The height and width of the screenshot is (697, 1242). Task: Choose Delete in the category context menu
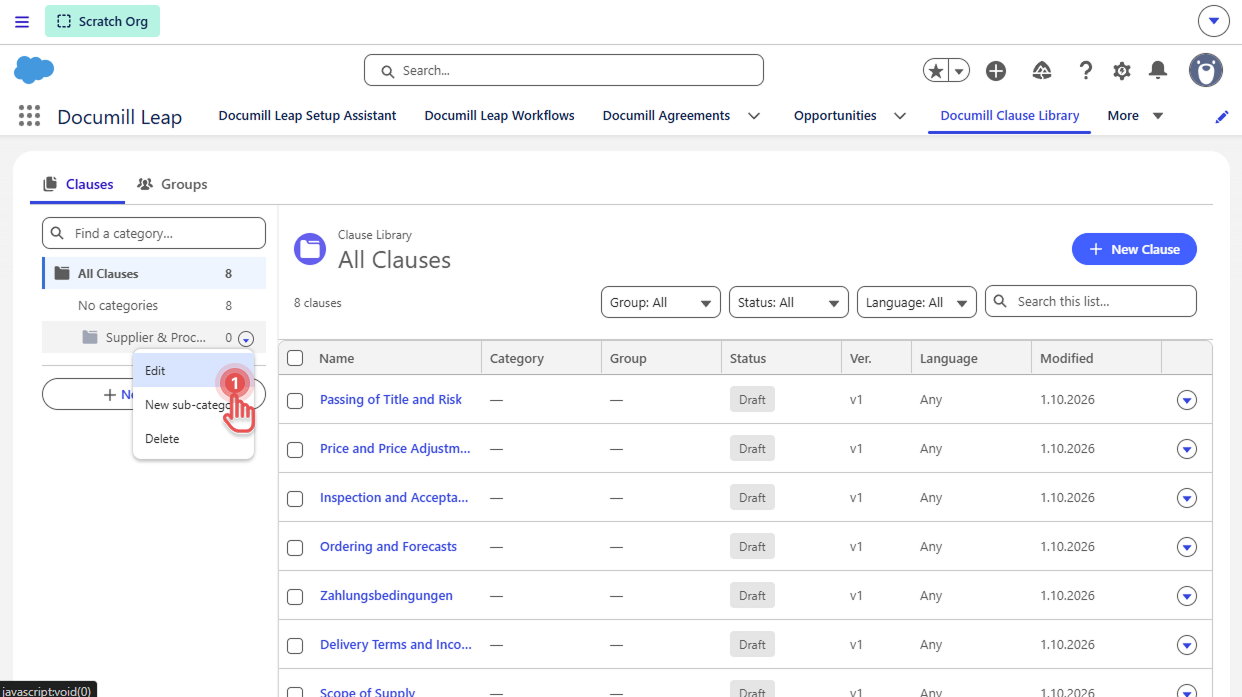point(193,439)
